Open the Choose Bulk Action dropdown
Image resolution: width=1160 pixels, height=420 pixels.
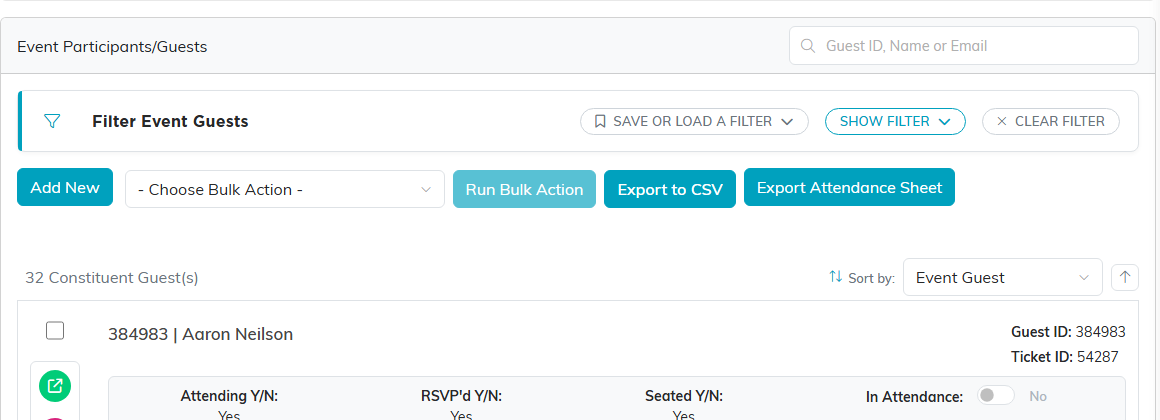(285, 189)
